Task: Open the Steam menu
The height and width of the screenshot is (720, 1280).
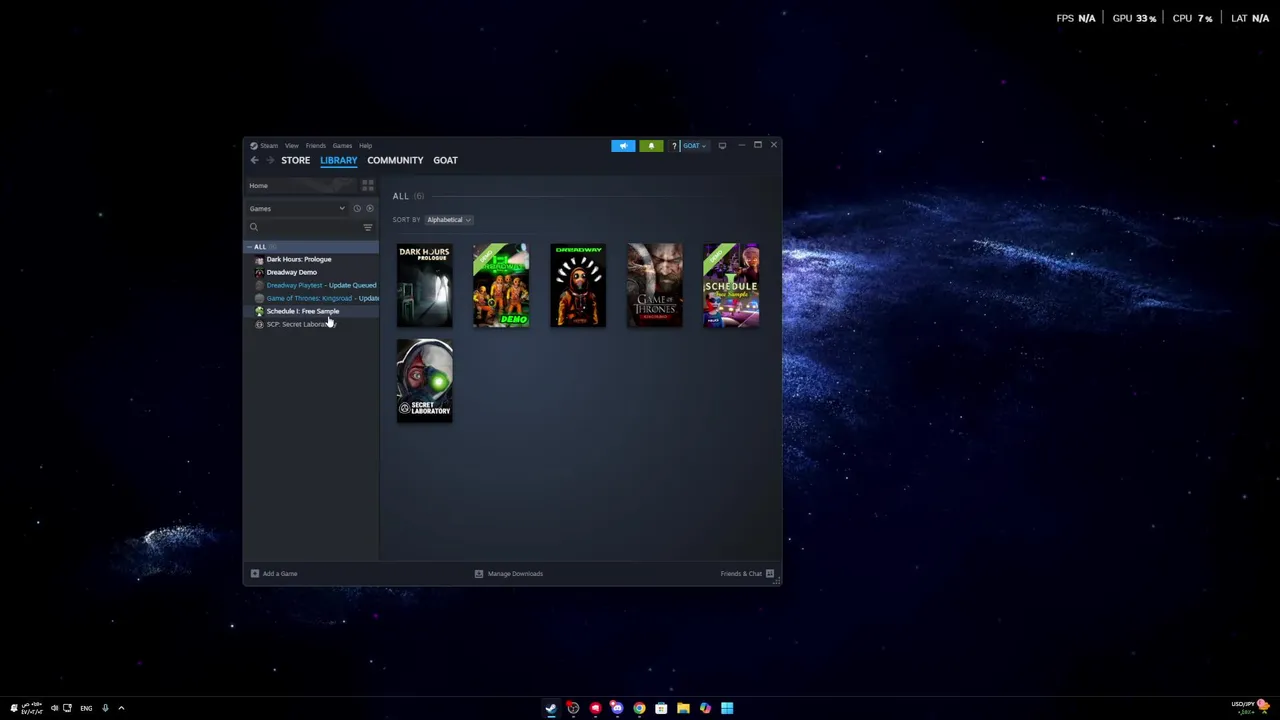Action: click(x=270, y=146)
